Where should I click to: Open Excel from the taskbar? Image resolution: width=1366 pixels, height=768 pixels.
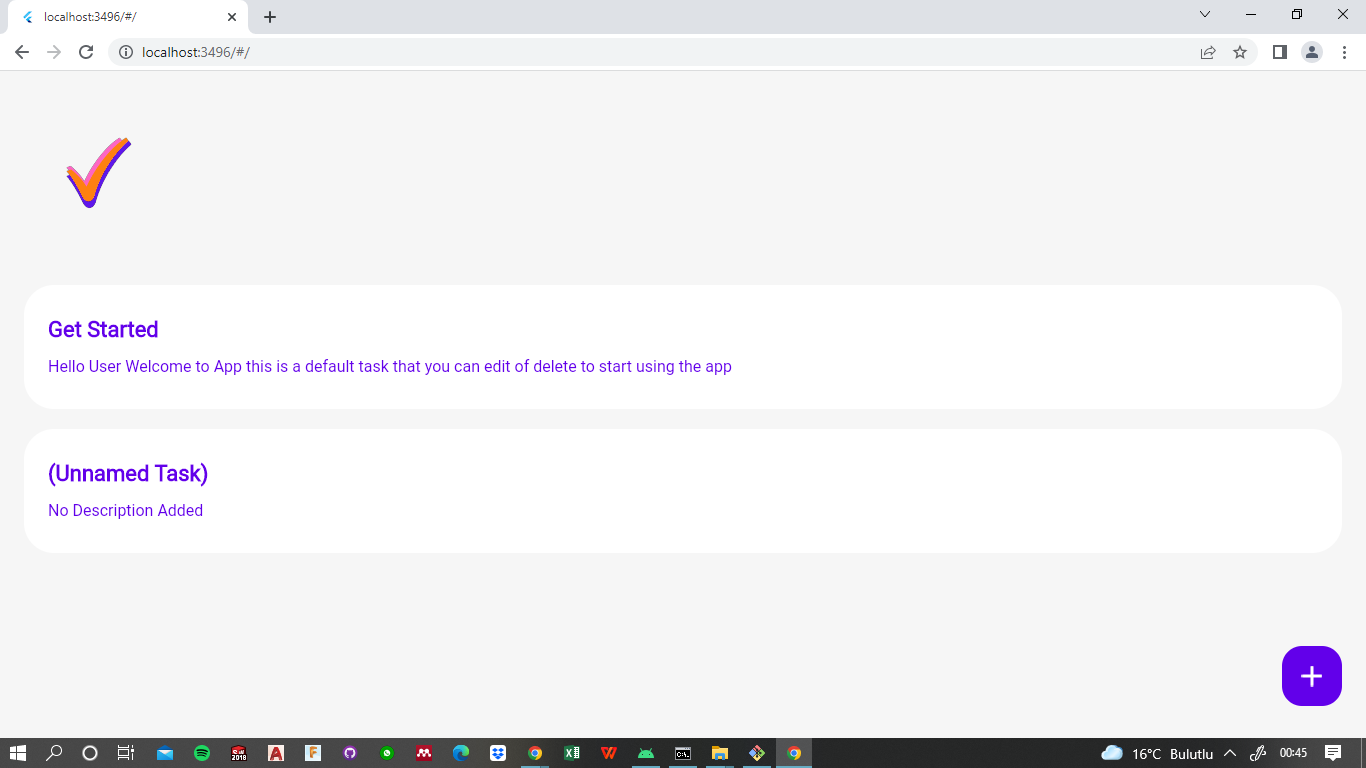pyautogui.click(x=572, y=753)
